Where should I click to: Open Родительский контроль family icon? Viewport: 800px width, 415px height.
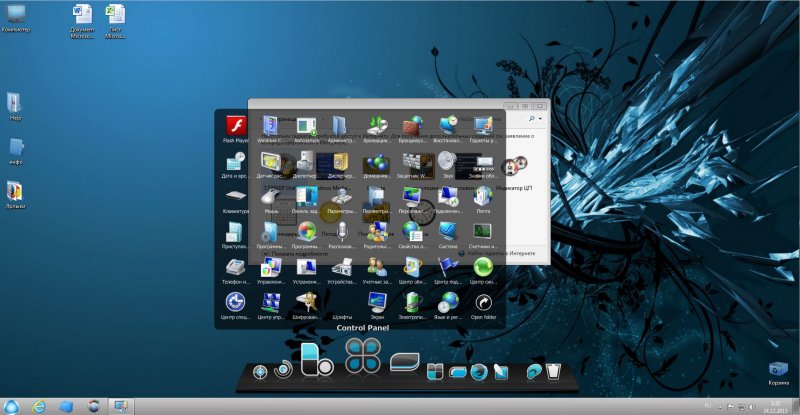pyautogui.click(x=377, y=232)
